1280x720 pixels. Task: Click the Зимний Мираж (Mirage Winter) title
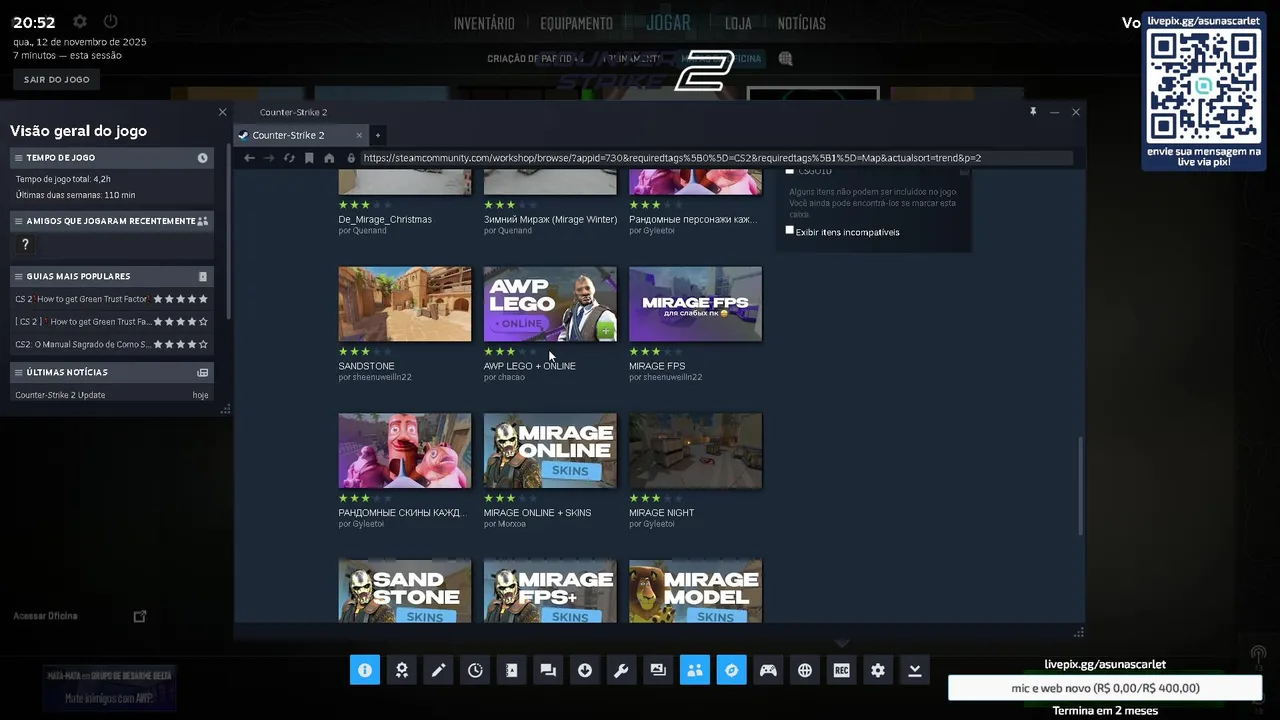coord(550,219)
